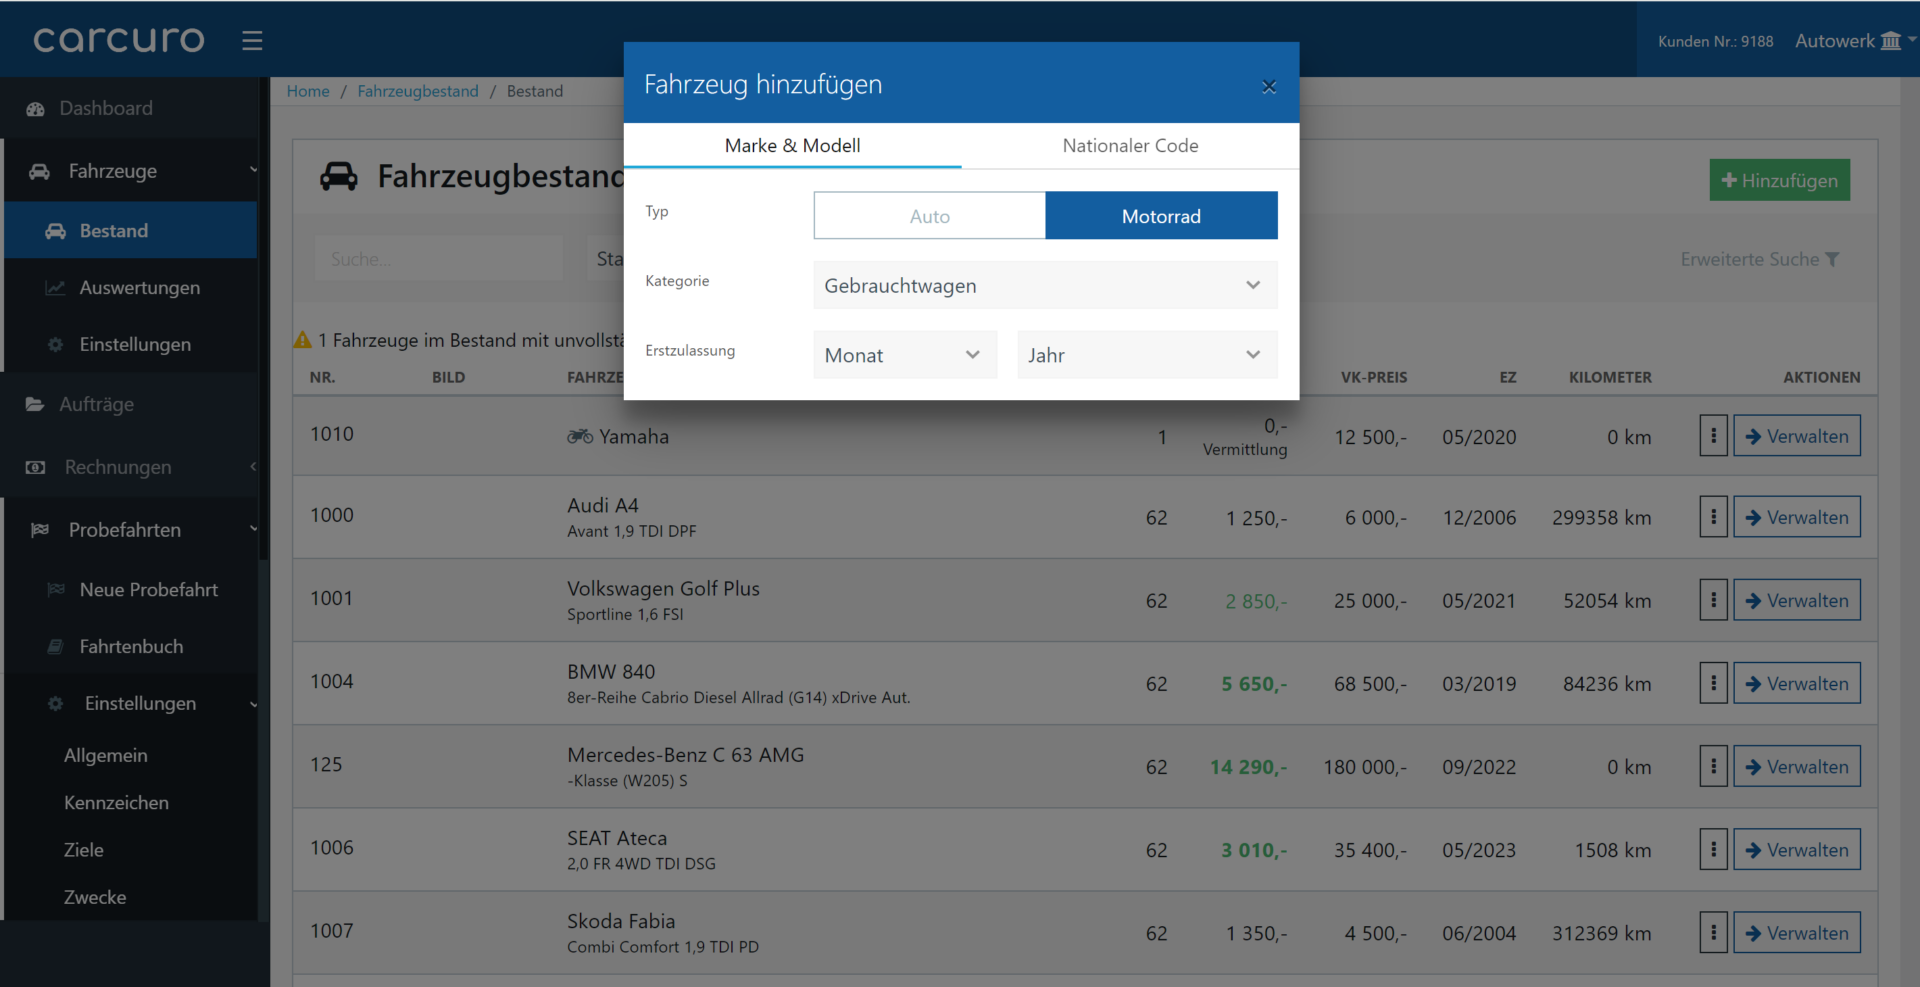This screenshot has width=1920, height=987.
Task: Open the Dashboard gauge icon
Action: click(x=36, y=109)
